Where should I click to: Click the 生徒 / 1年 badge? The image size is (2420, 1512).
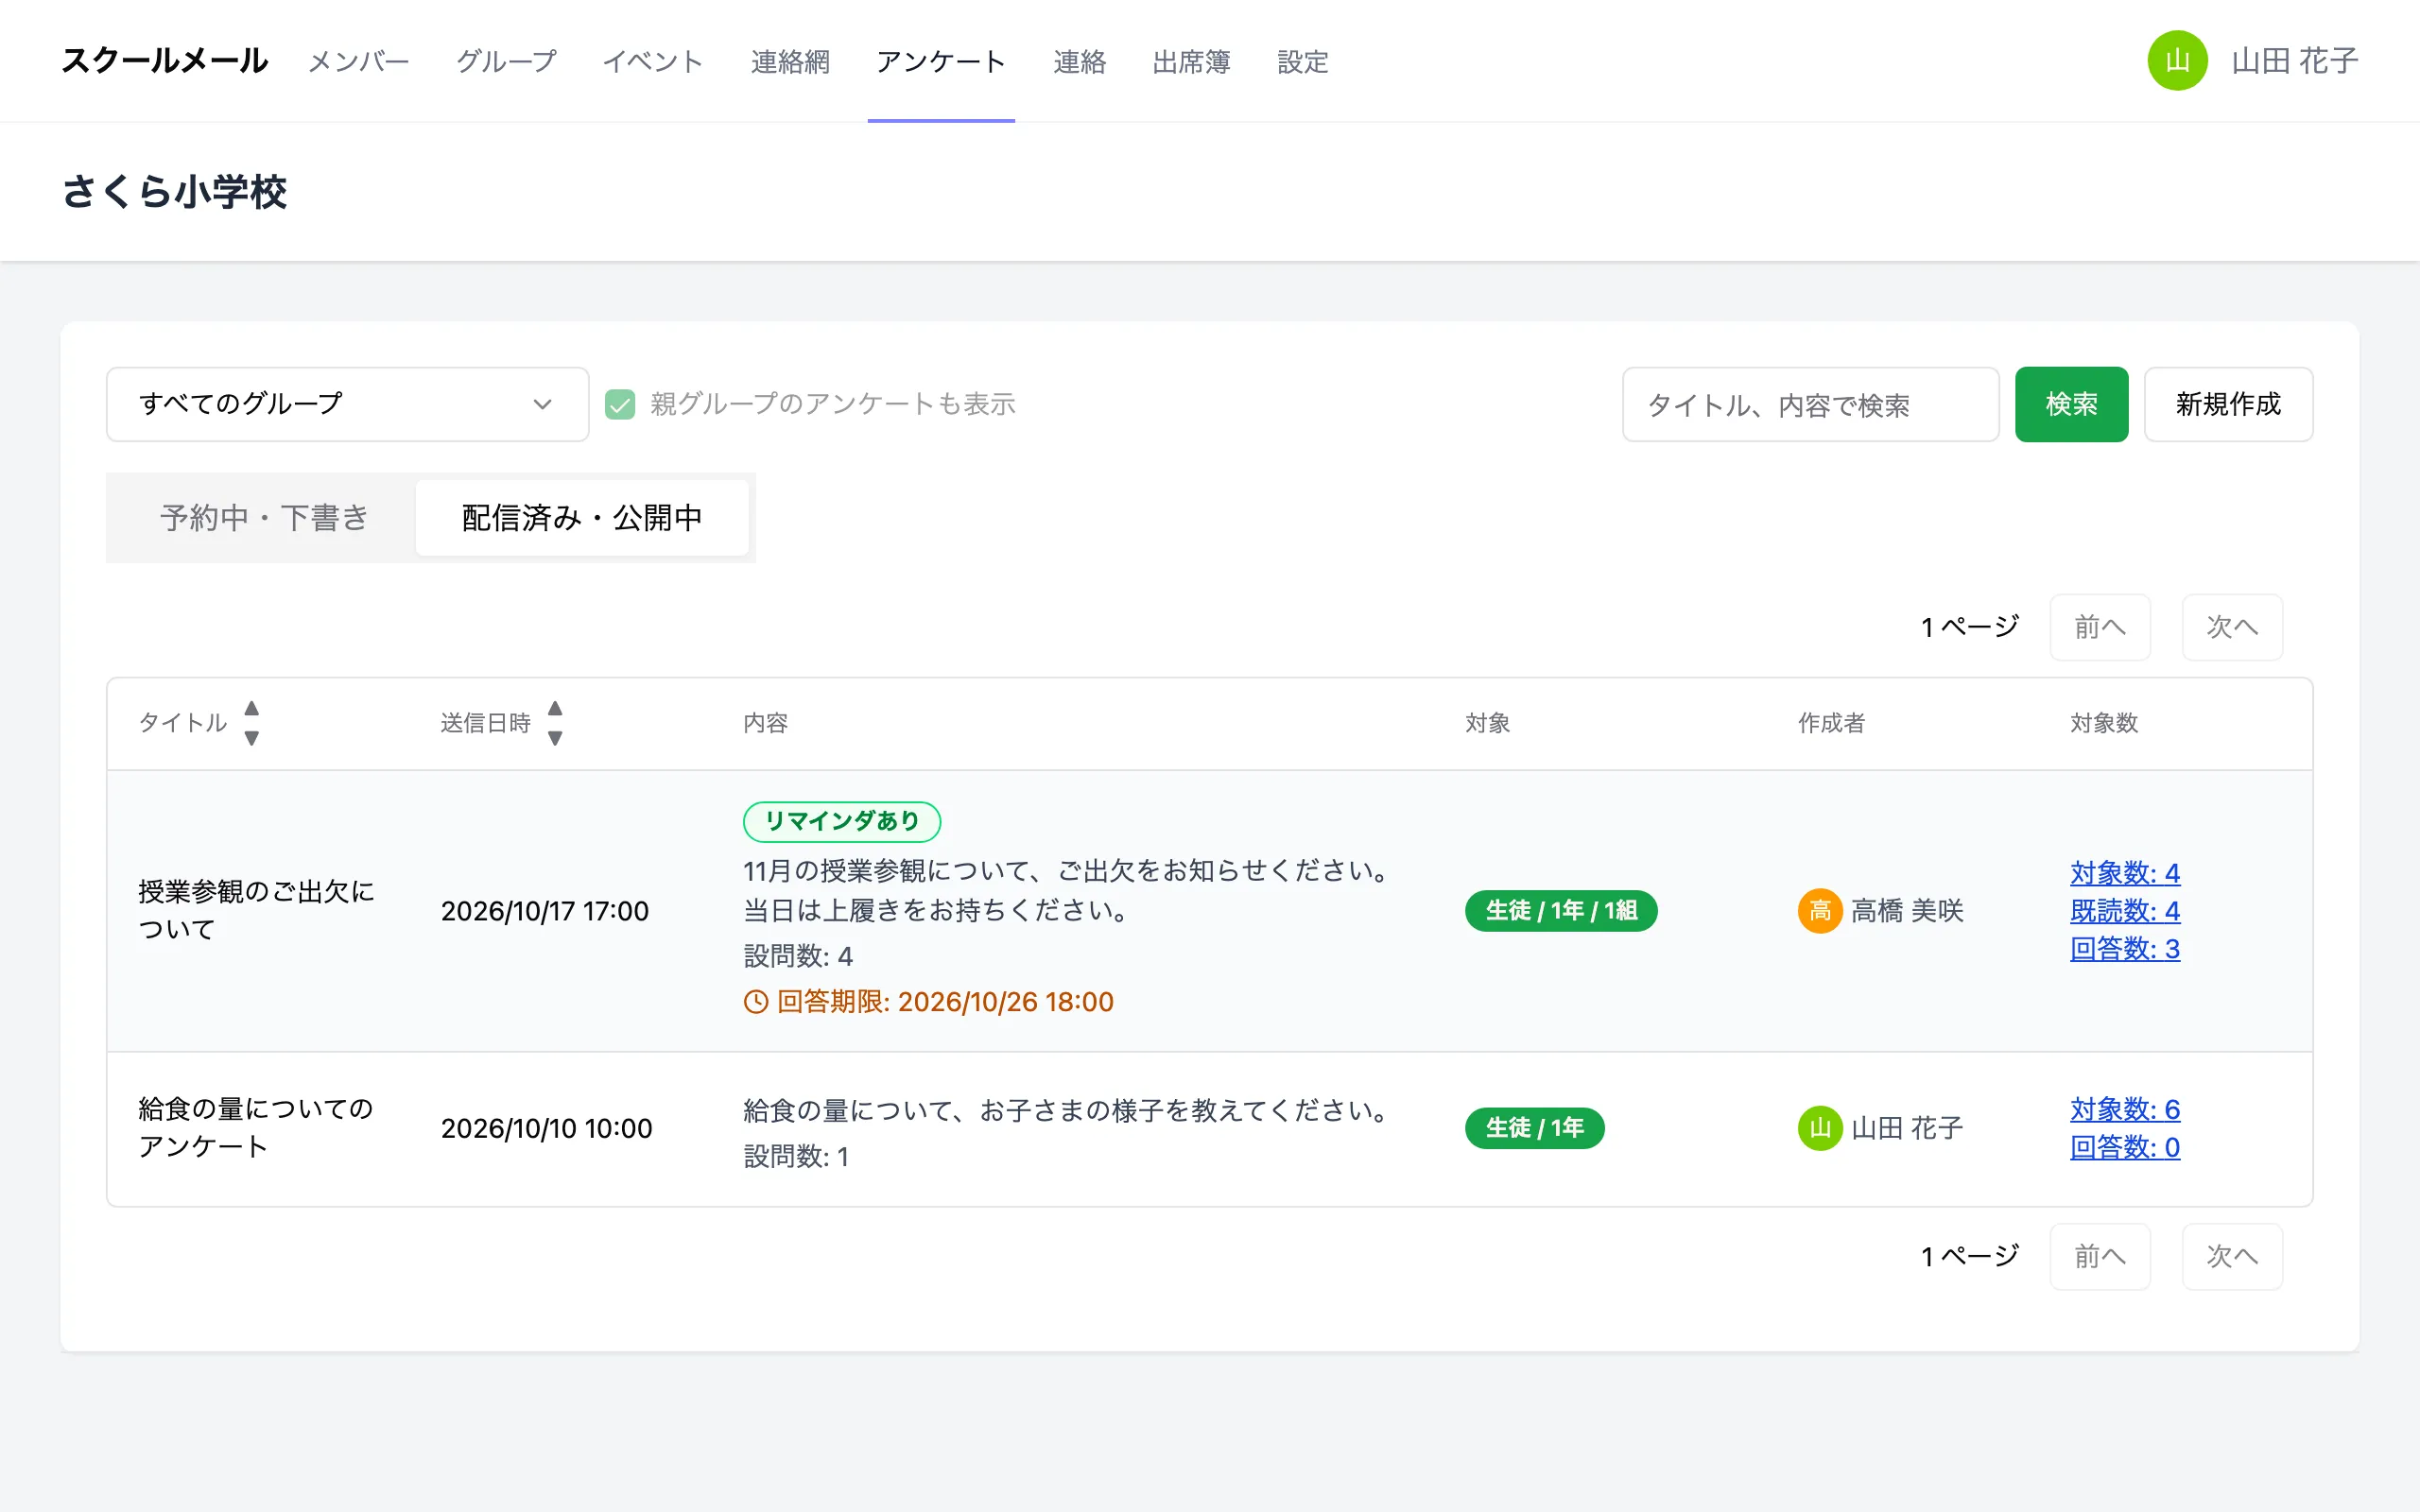coord(1534,1128)
